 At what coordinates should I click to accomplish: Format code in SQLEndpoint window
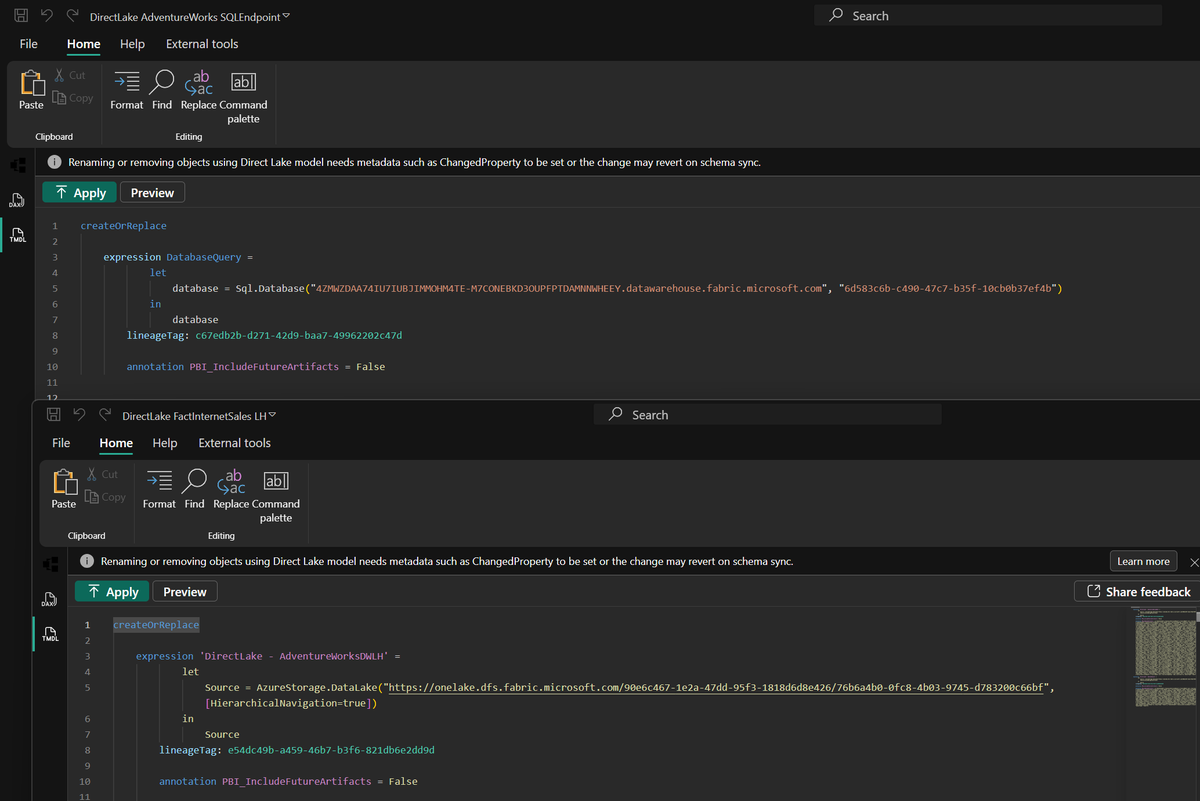click(127, 90)
